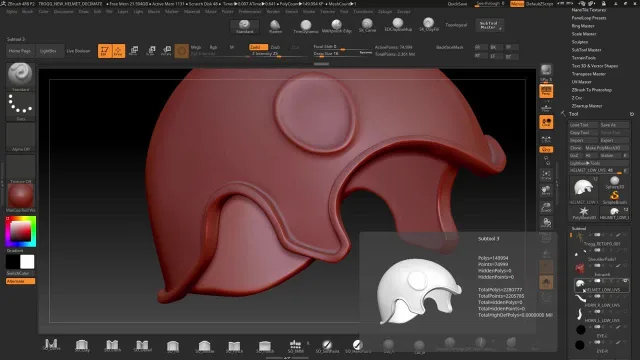Click the Save As button

pyautogui.click(x=614, y=125)
